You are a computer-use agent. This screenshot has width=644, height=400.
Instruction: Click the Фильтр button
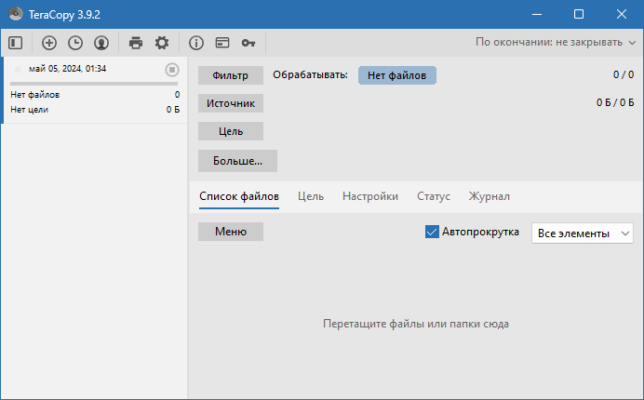(230, 76)
